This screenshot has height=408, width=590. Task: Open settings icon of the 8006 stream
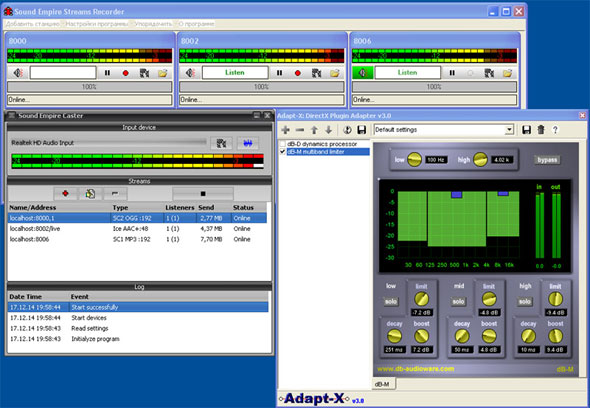(x=489, y=73)
